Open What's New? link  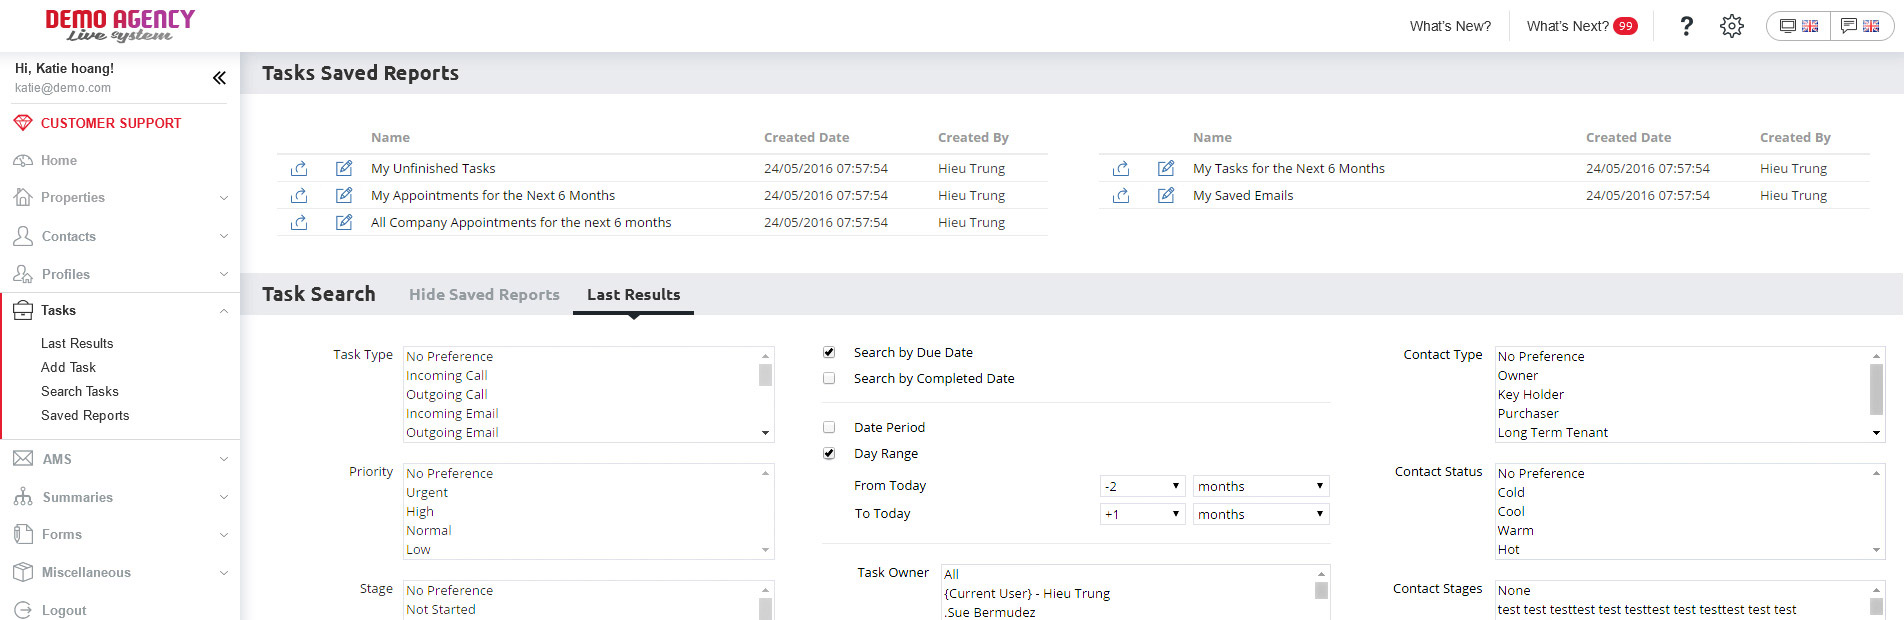click(x=1450, y=26)
